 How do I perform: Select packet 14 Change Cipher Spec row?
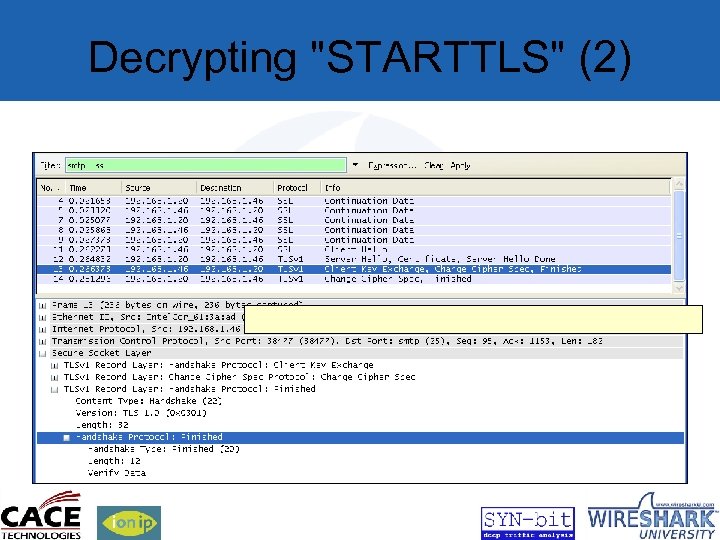click(x=354, y=279)
